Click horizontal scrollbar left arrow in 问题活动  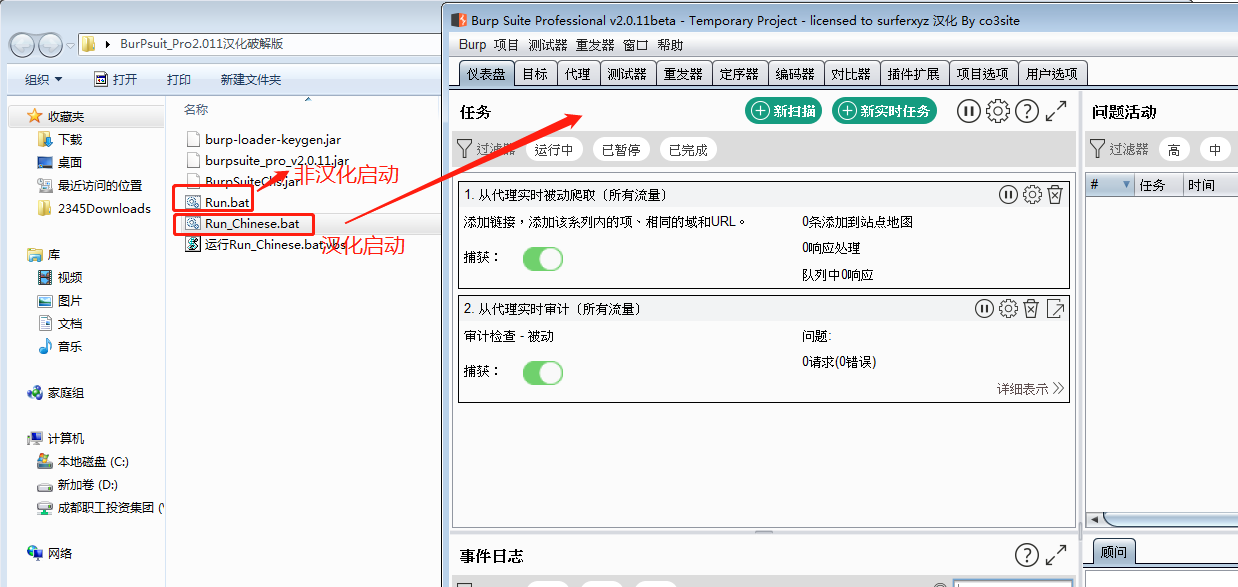pos(1095,519)
